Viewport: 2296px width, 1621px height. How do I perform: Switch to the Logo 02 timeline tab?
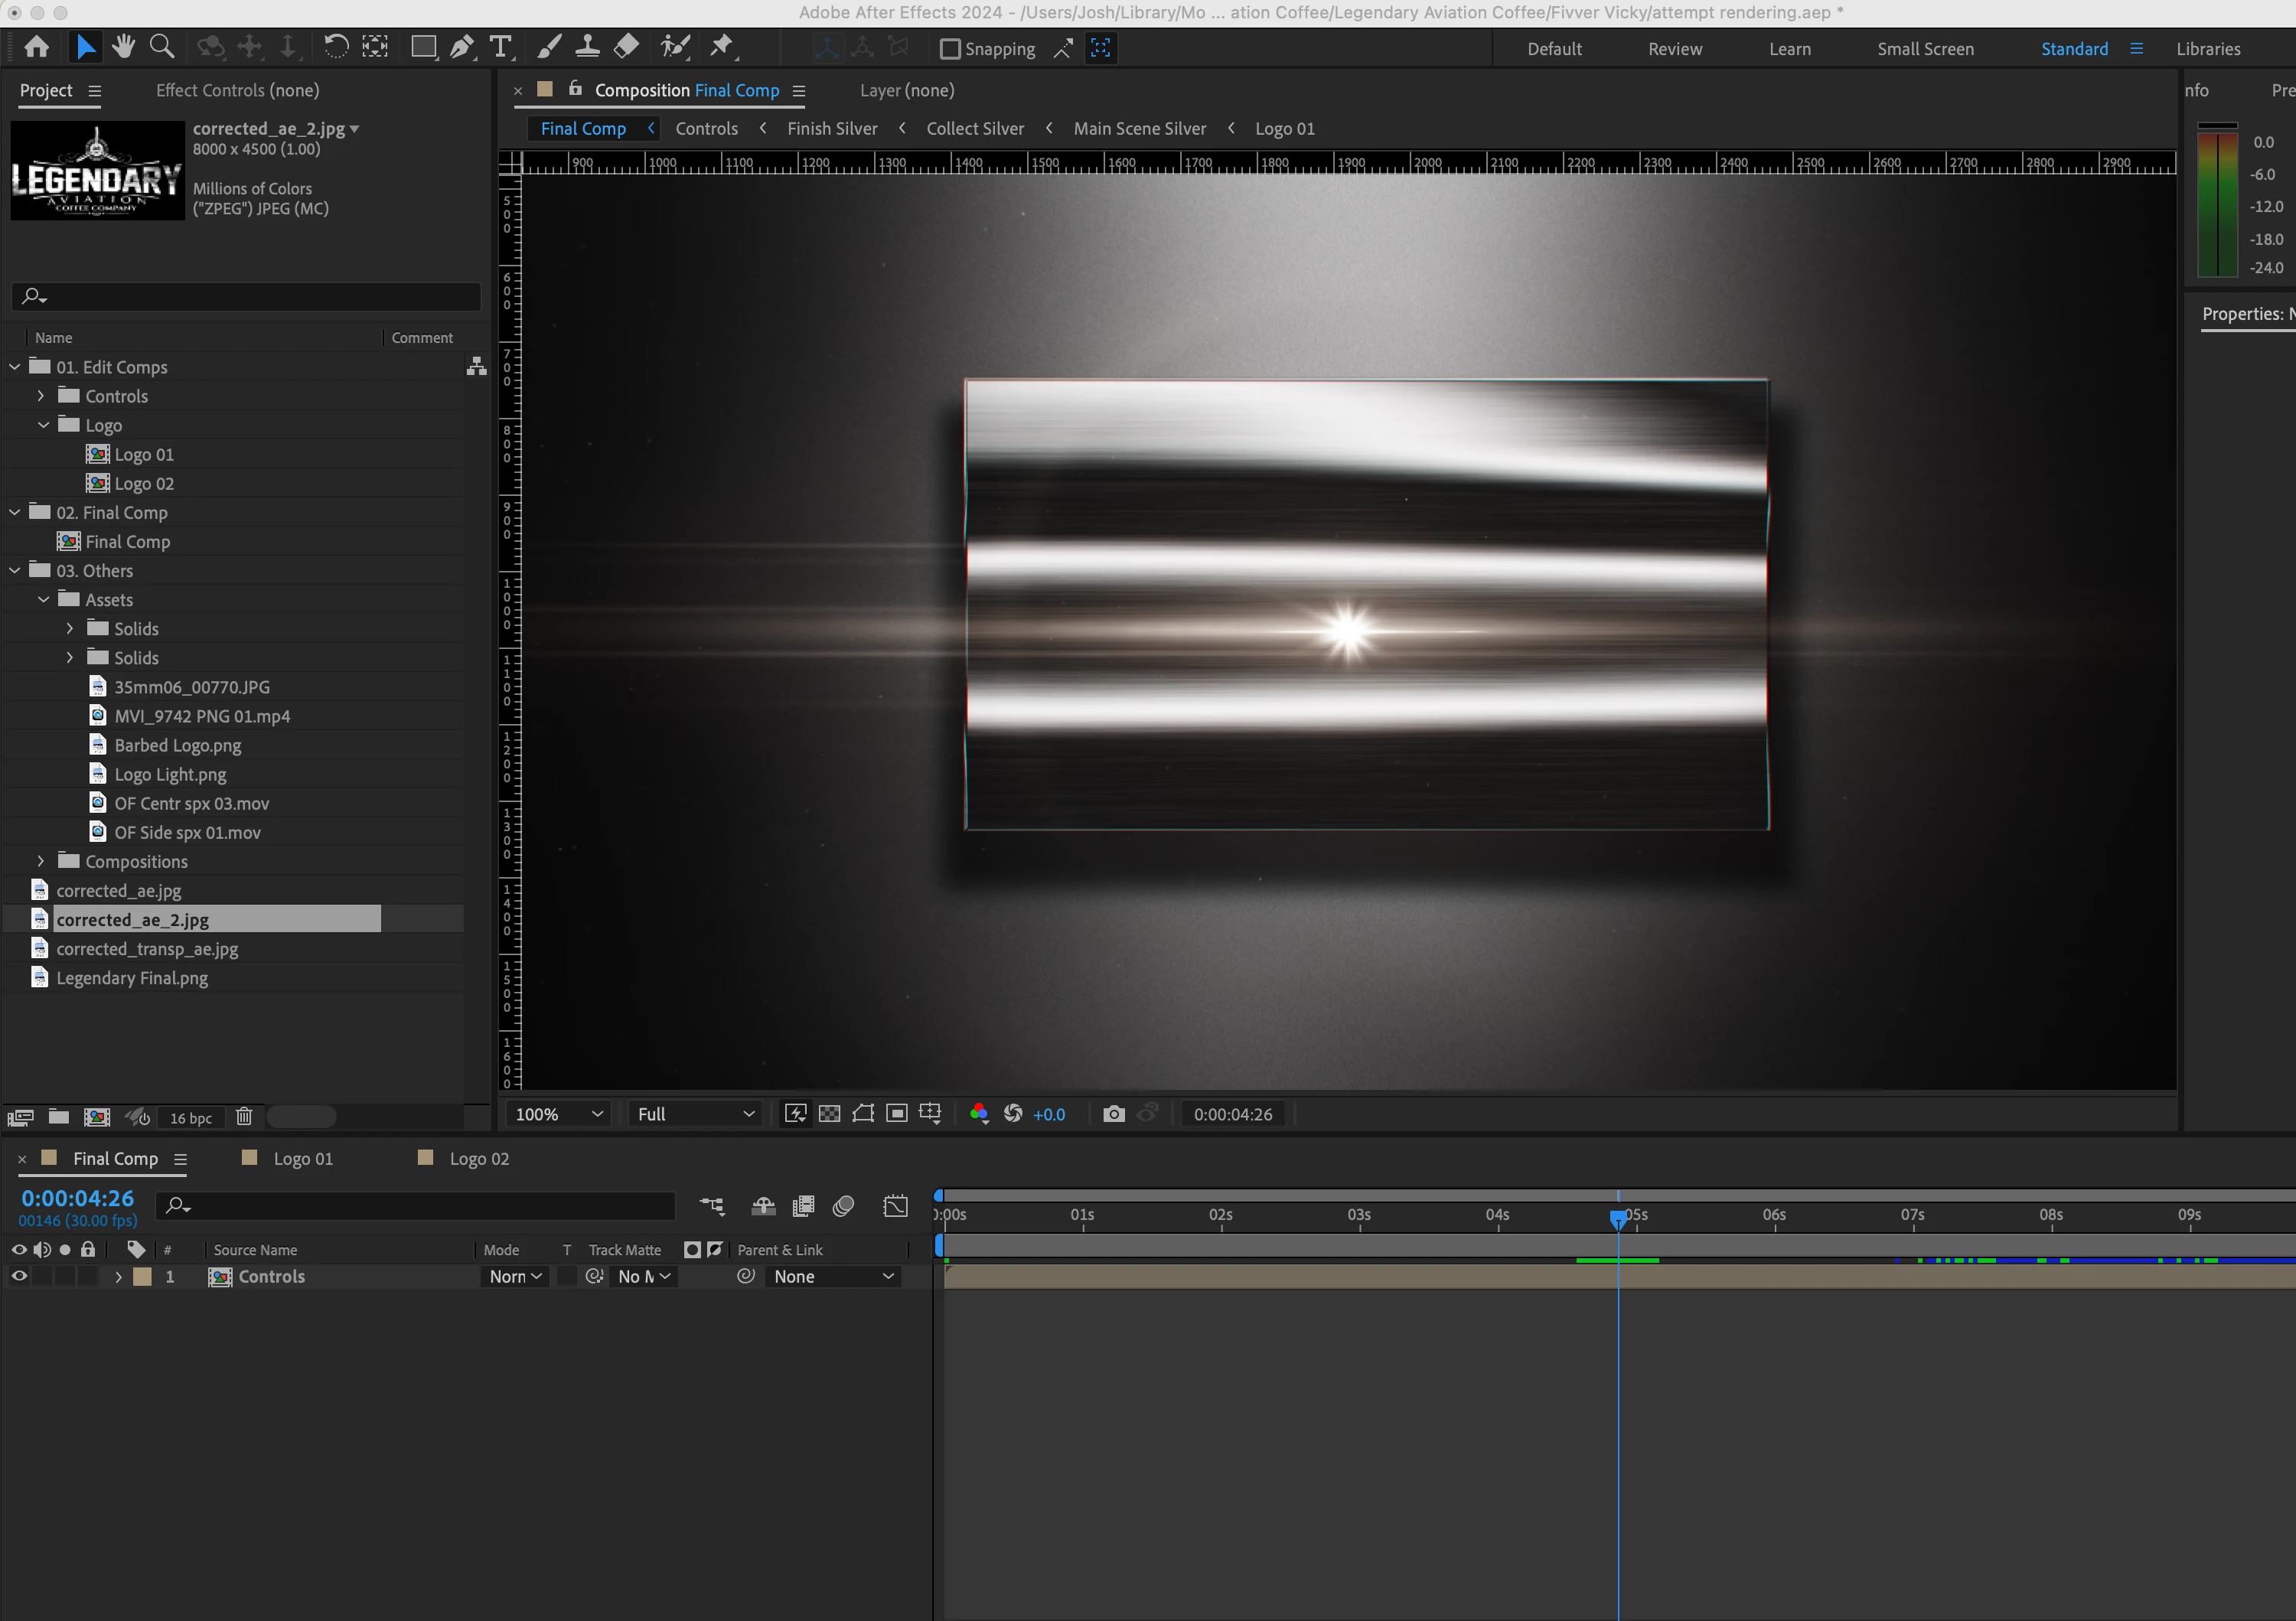click(x=478, y=1158)
